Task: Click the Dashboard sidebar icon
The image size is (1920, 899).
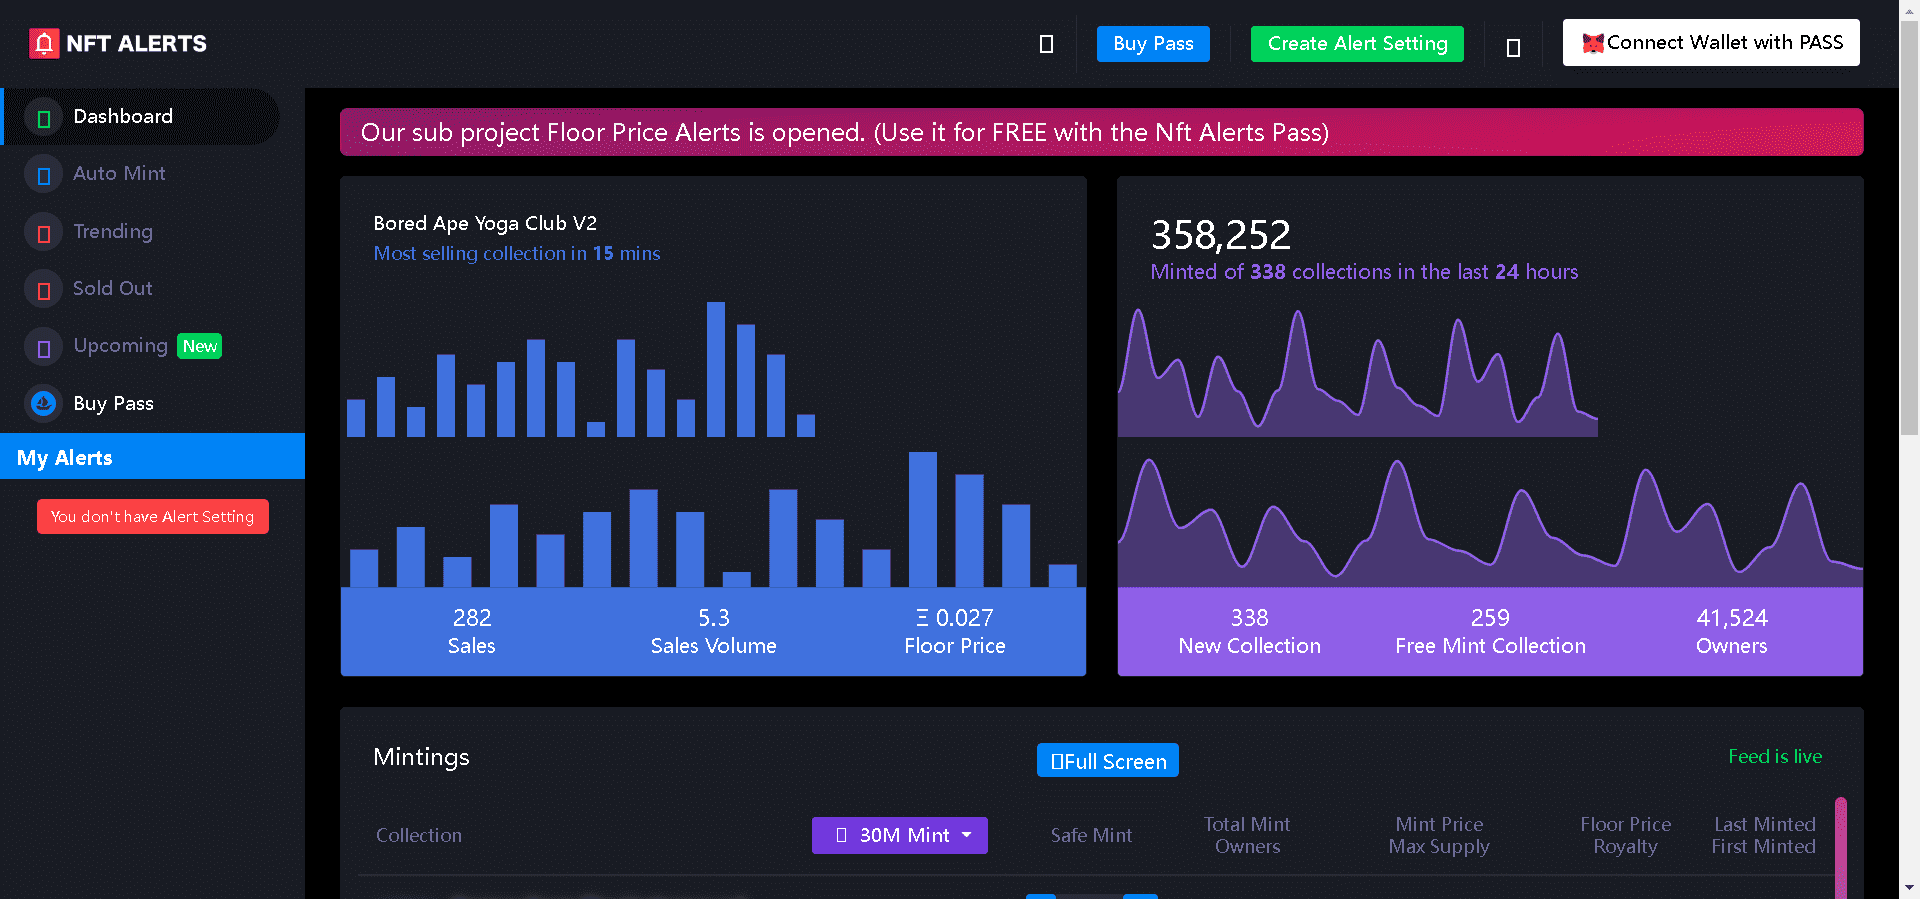Action: pos(43,118)
